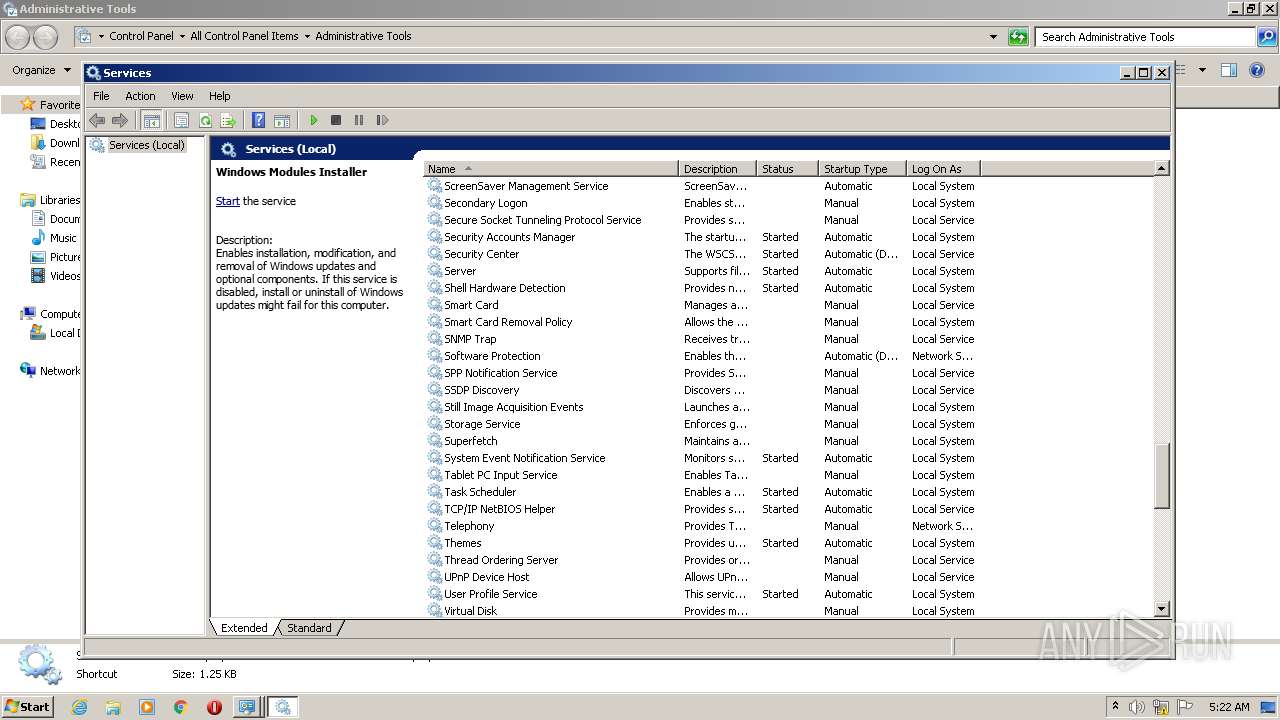
Task: Click the Back arrow in Services toolbar
Action: click(x=97, y=120)
